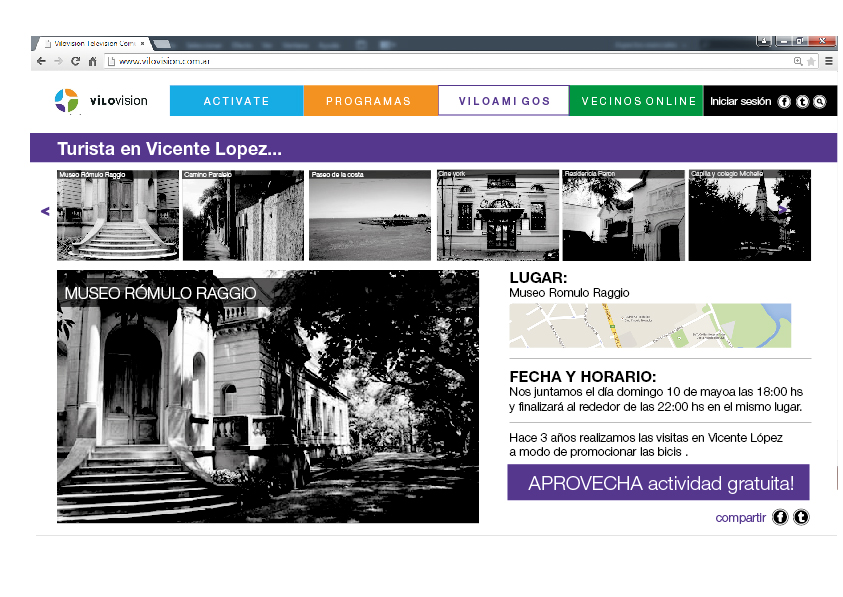
Task: Open the VECINOS ONLINE section
Action: pos(637,100)
